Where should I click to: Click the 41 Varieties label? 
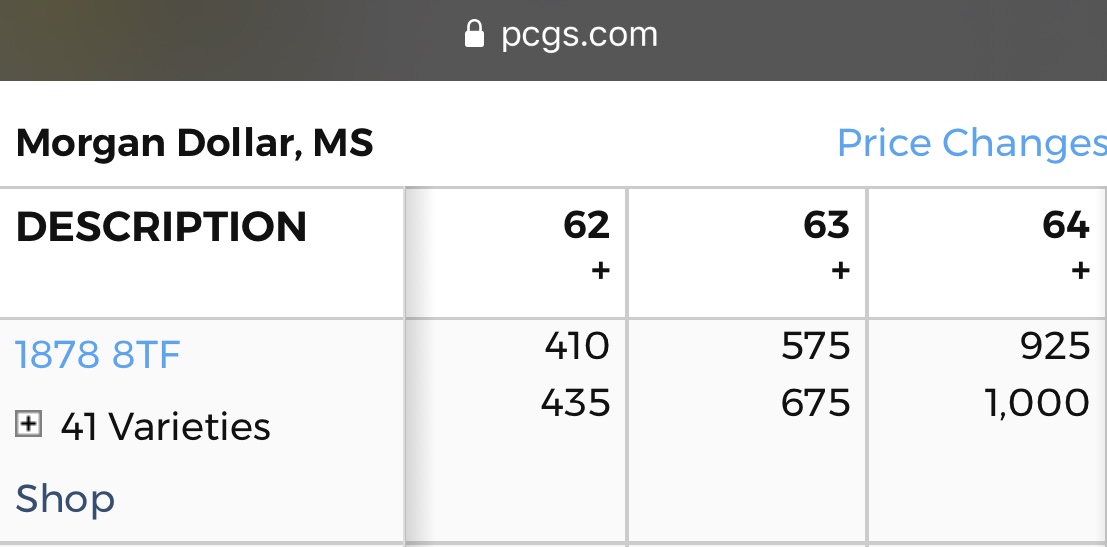pos(165,427)
